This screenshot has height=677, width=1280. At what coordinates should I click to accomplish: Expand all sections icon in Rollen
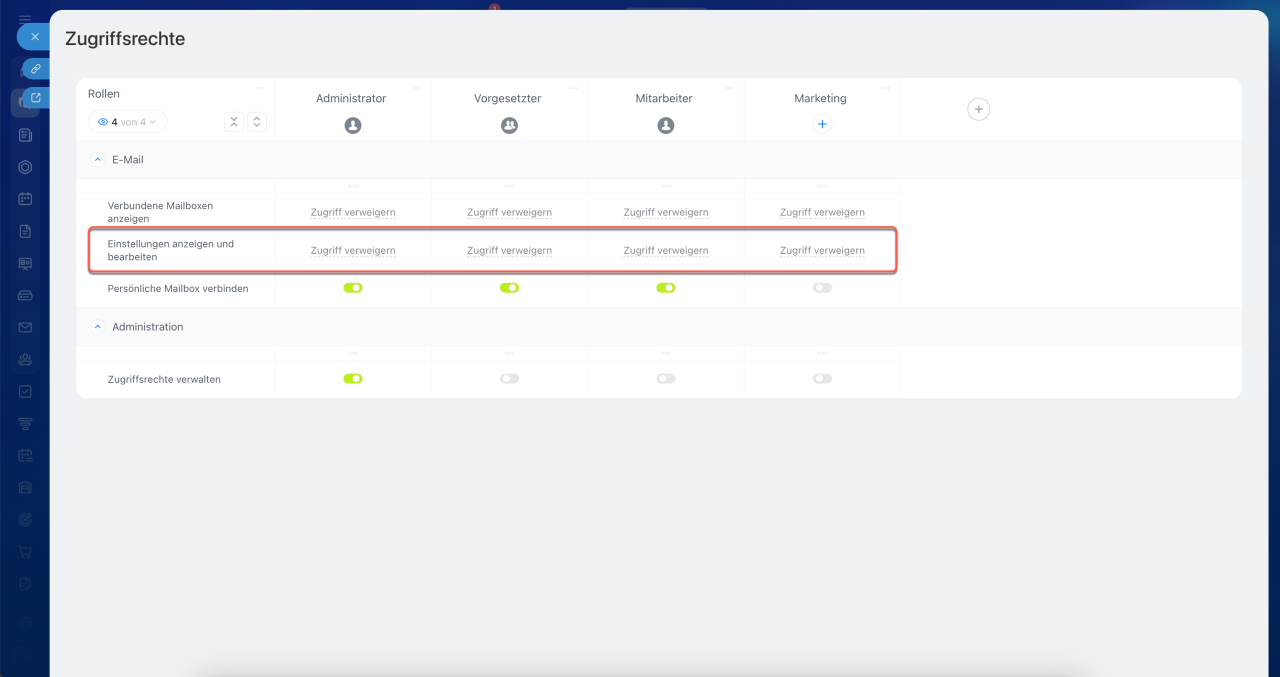257,122
